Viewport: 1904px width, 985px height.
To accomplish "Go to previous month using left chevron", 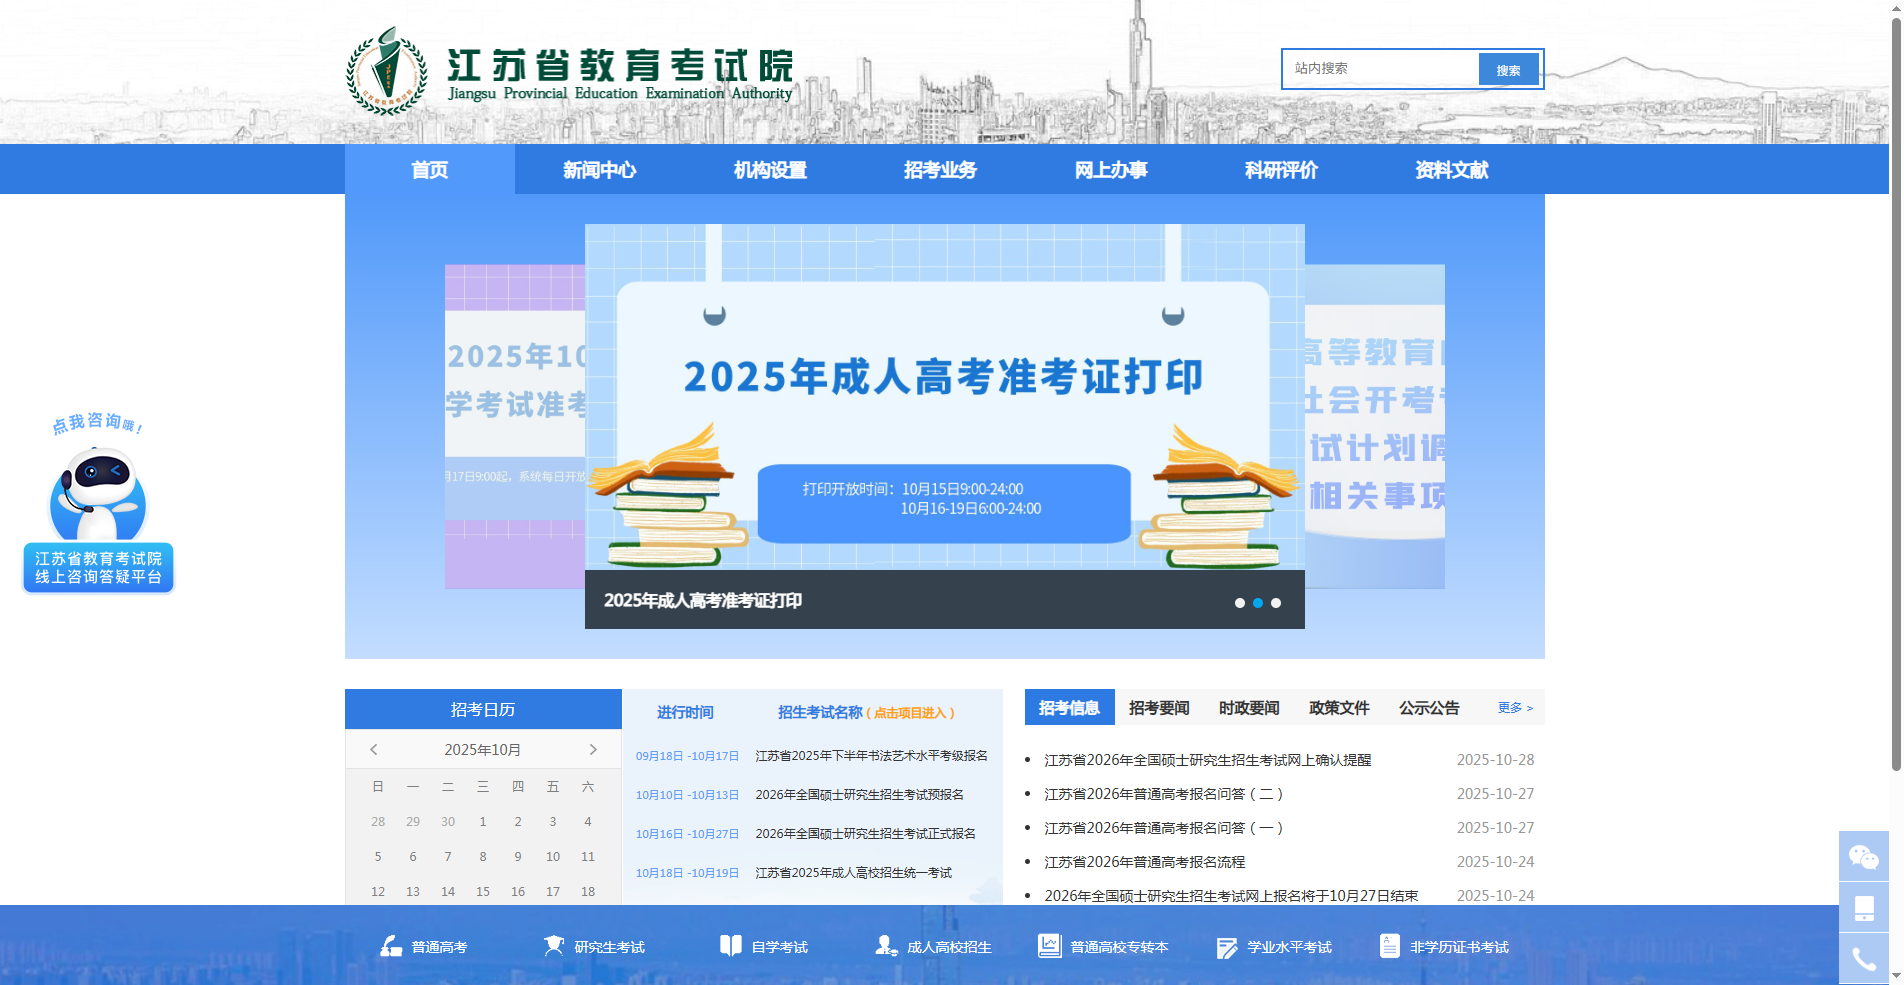I will pyautogui.click(x=374, y=749).
